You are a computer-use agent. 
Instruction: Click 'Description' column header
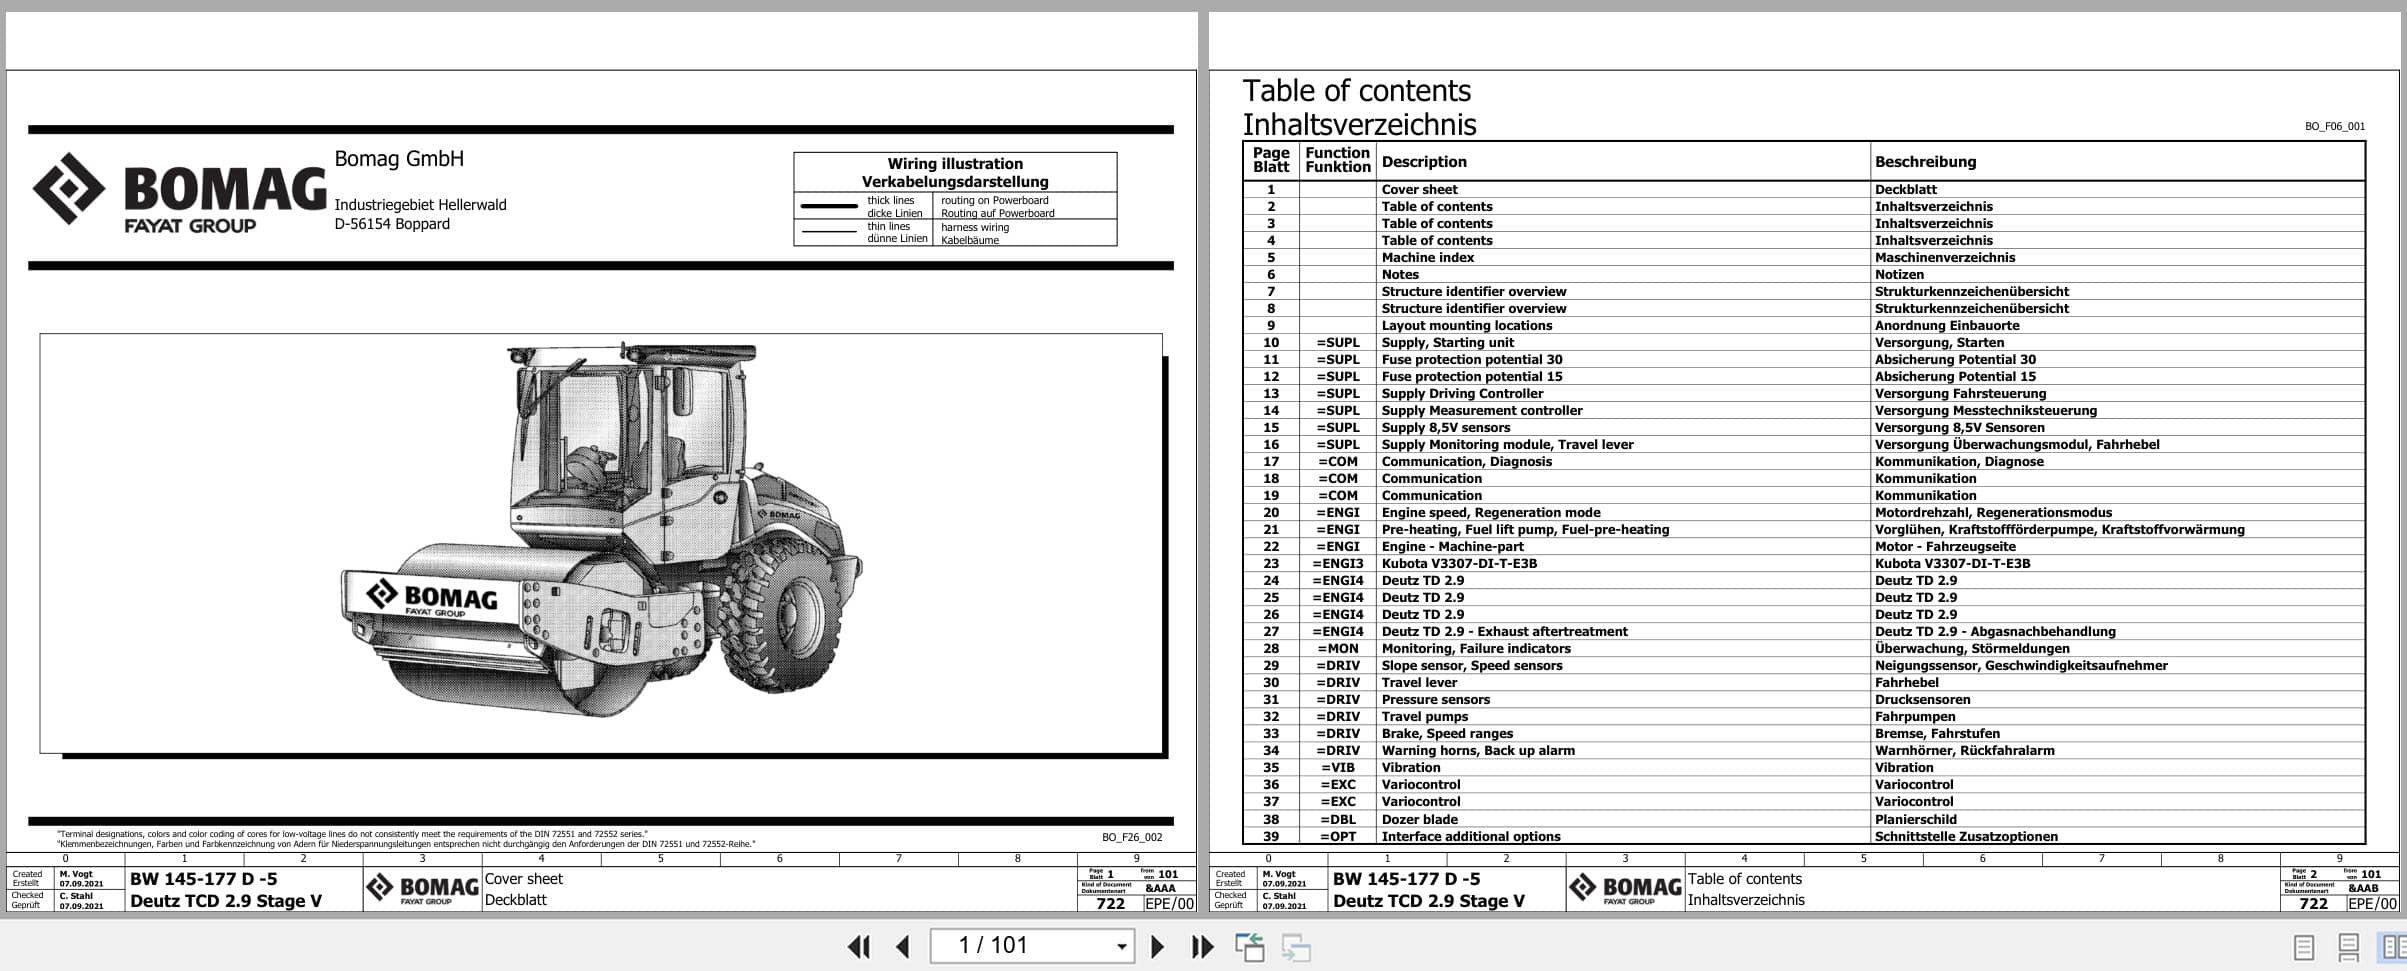[x=1423, y=161]
